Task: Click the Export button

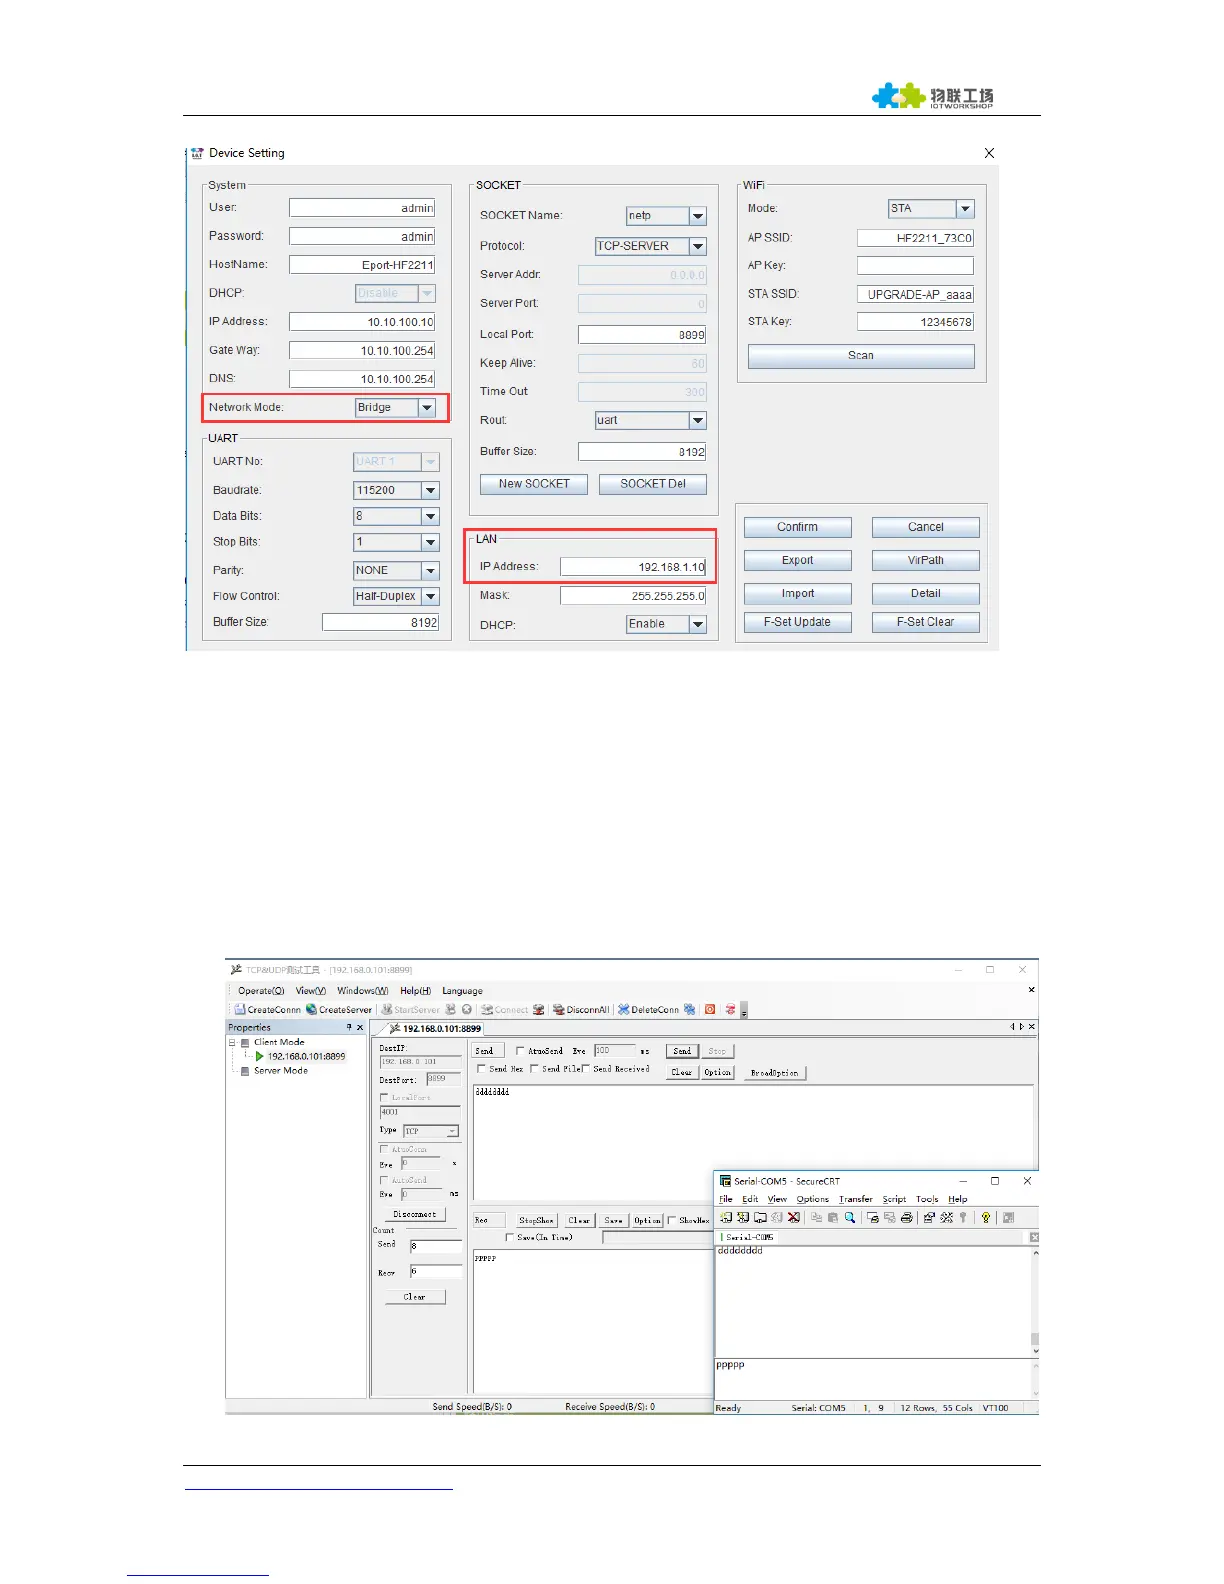Action: (797, 561)
